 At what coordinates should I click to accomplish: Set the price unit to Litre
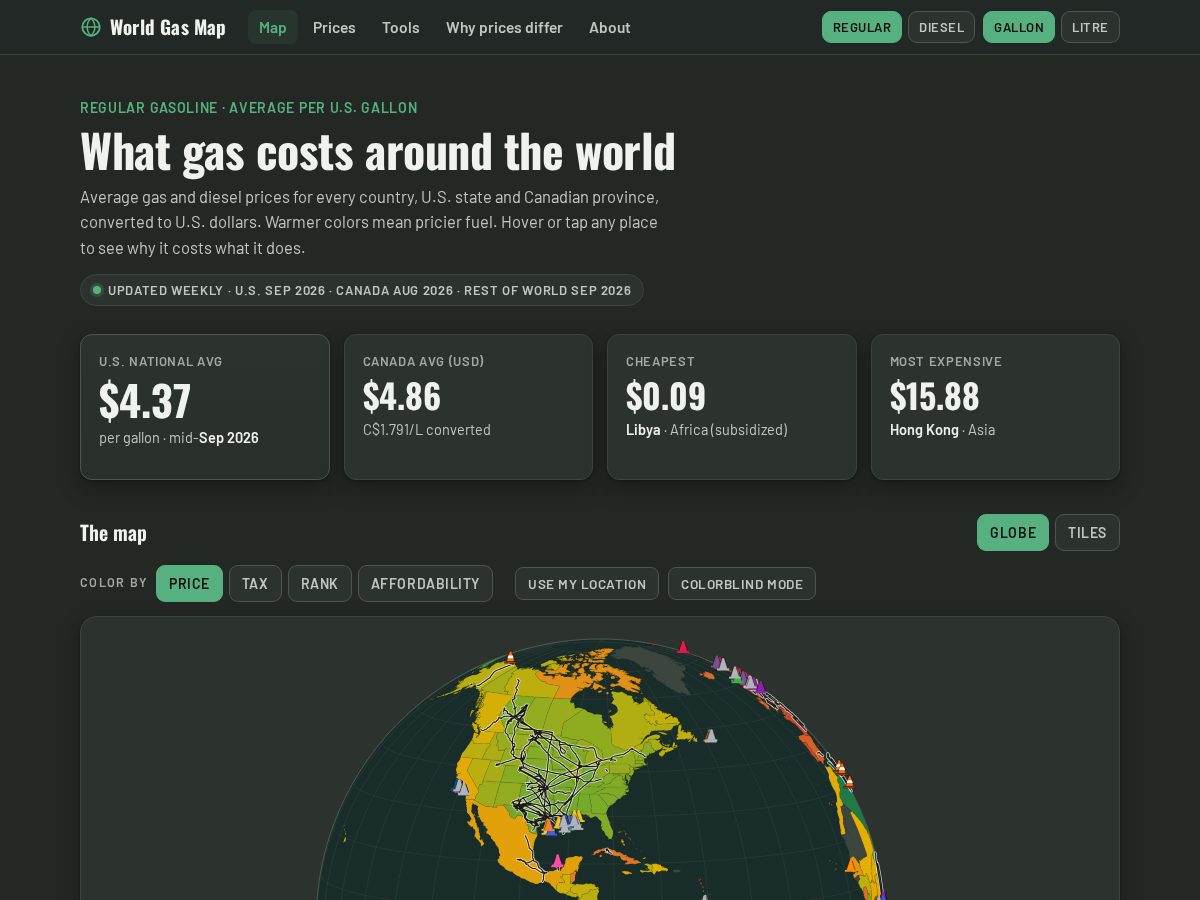[x=1090, y=27]
